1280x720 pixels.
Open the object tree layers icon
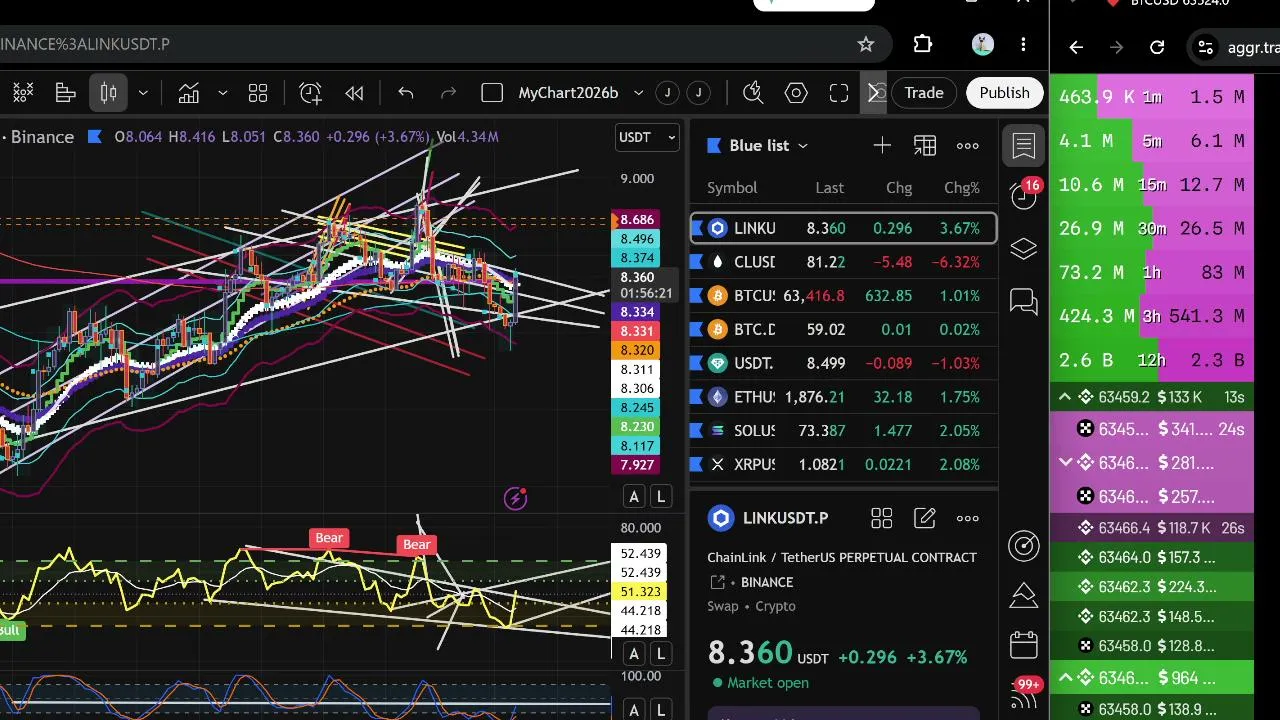(1024, 249)
